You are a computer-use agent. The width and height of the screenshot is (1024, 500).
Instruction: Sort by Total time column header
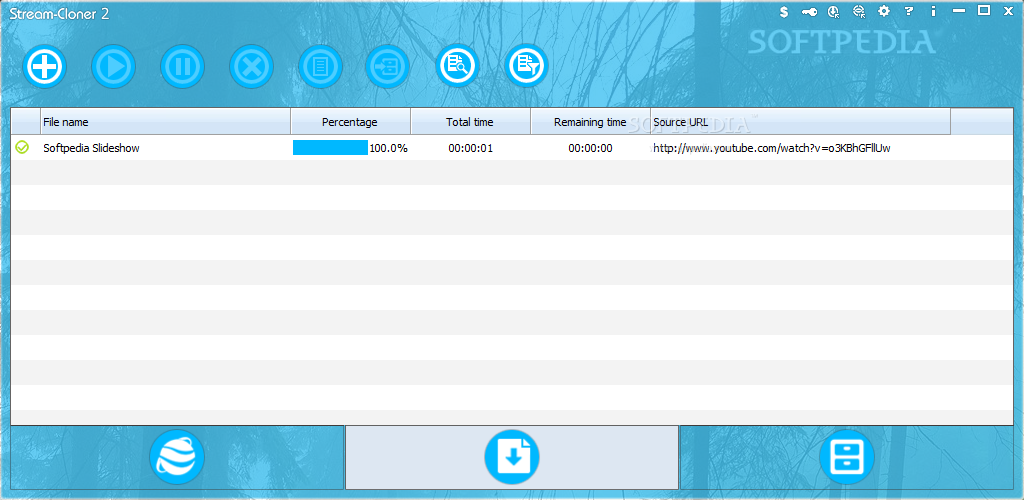[x=470, y=122]
